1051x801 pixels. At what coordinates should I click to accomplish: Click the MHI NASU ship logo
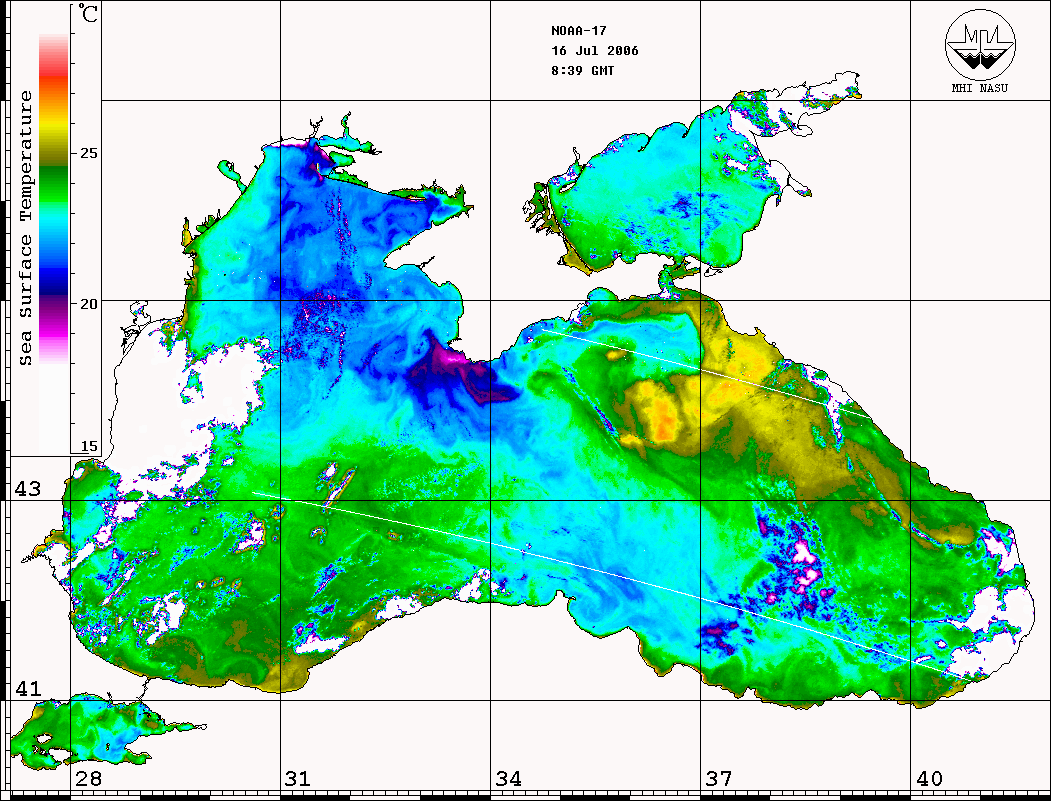point(980,47)
